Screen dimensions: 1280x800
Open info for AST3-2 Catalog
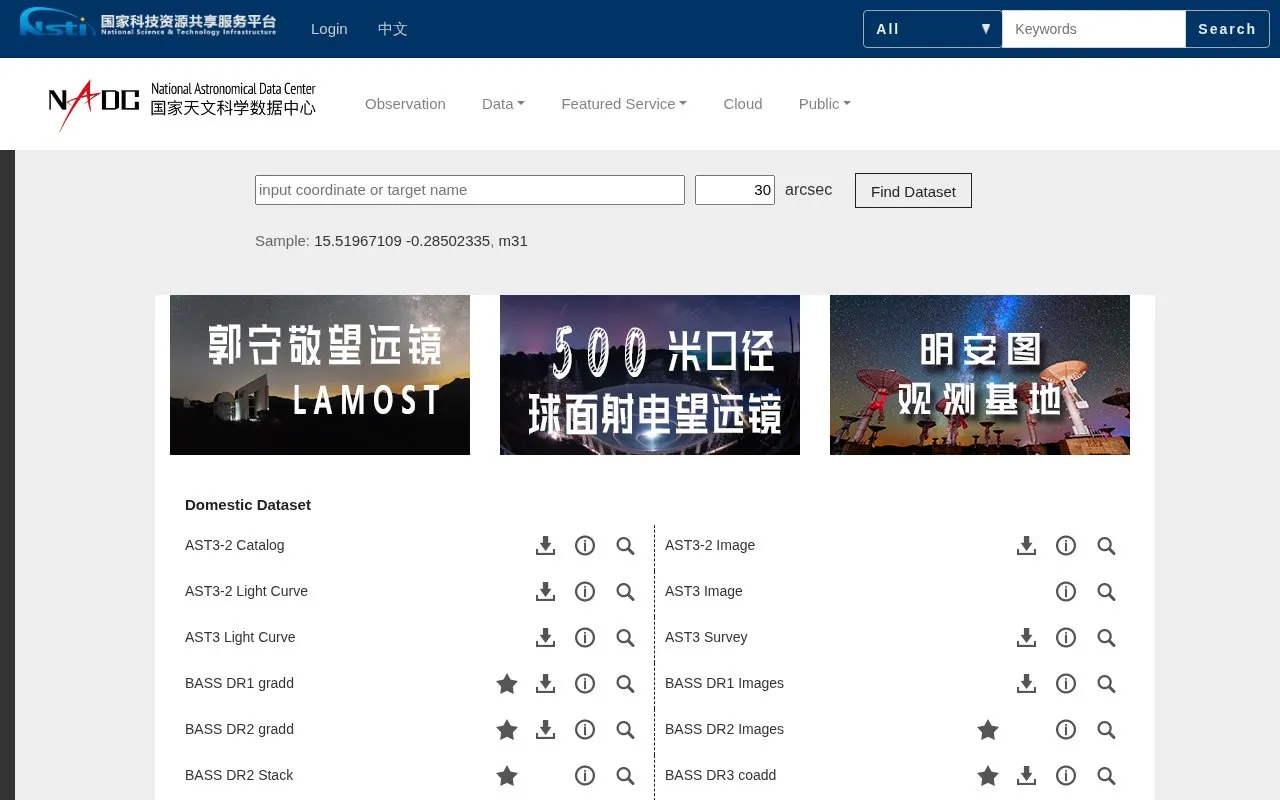click(585, 545)
